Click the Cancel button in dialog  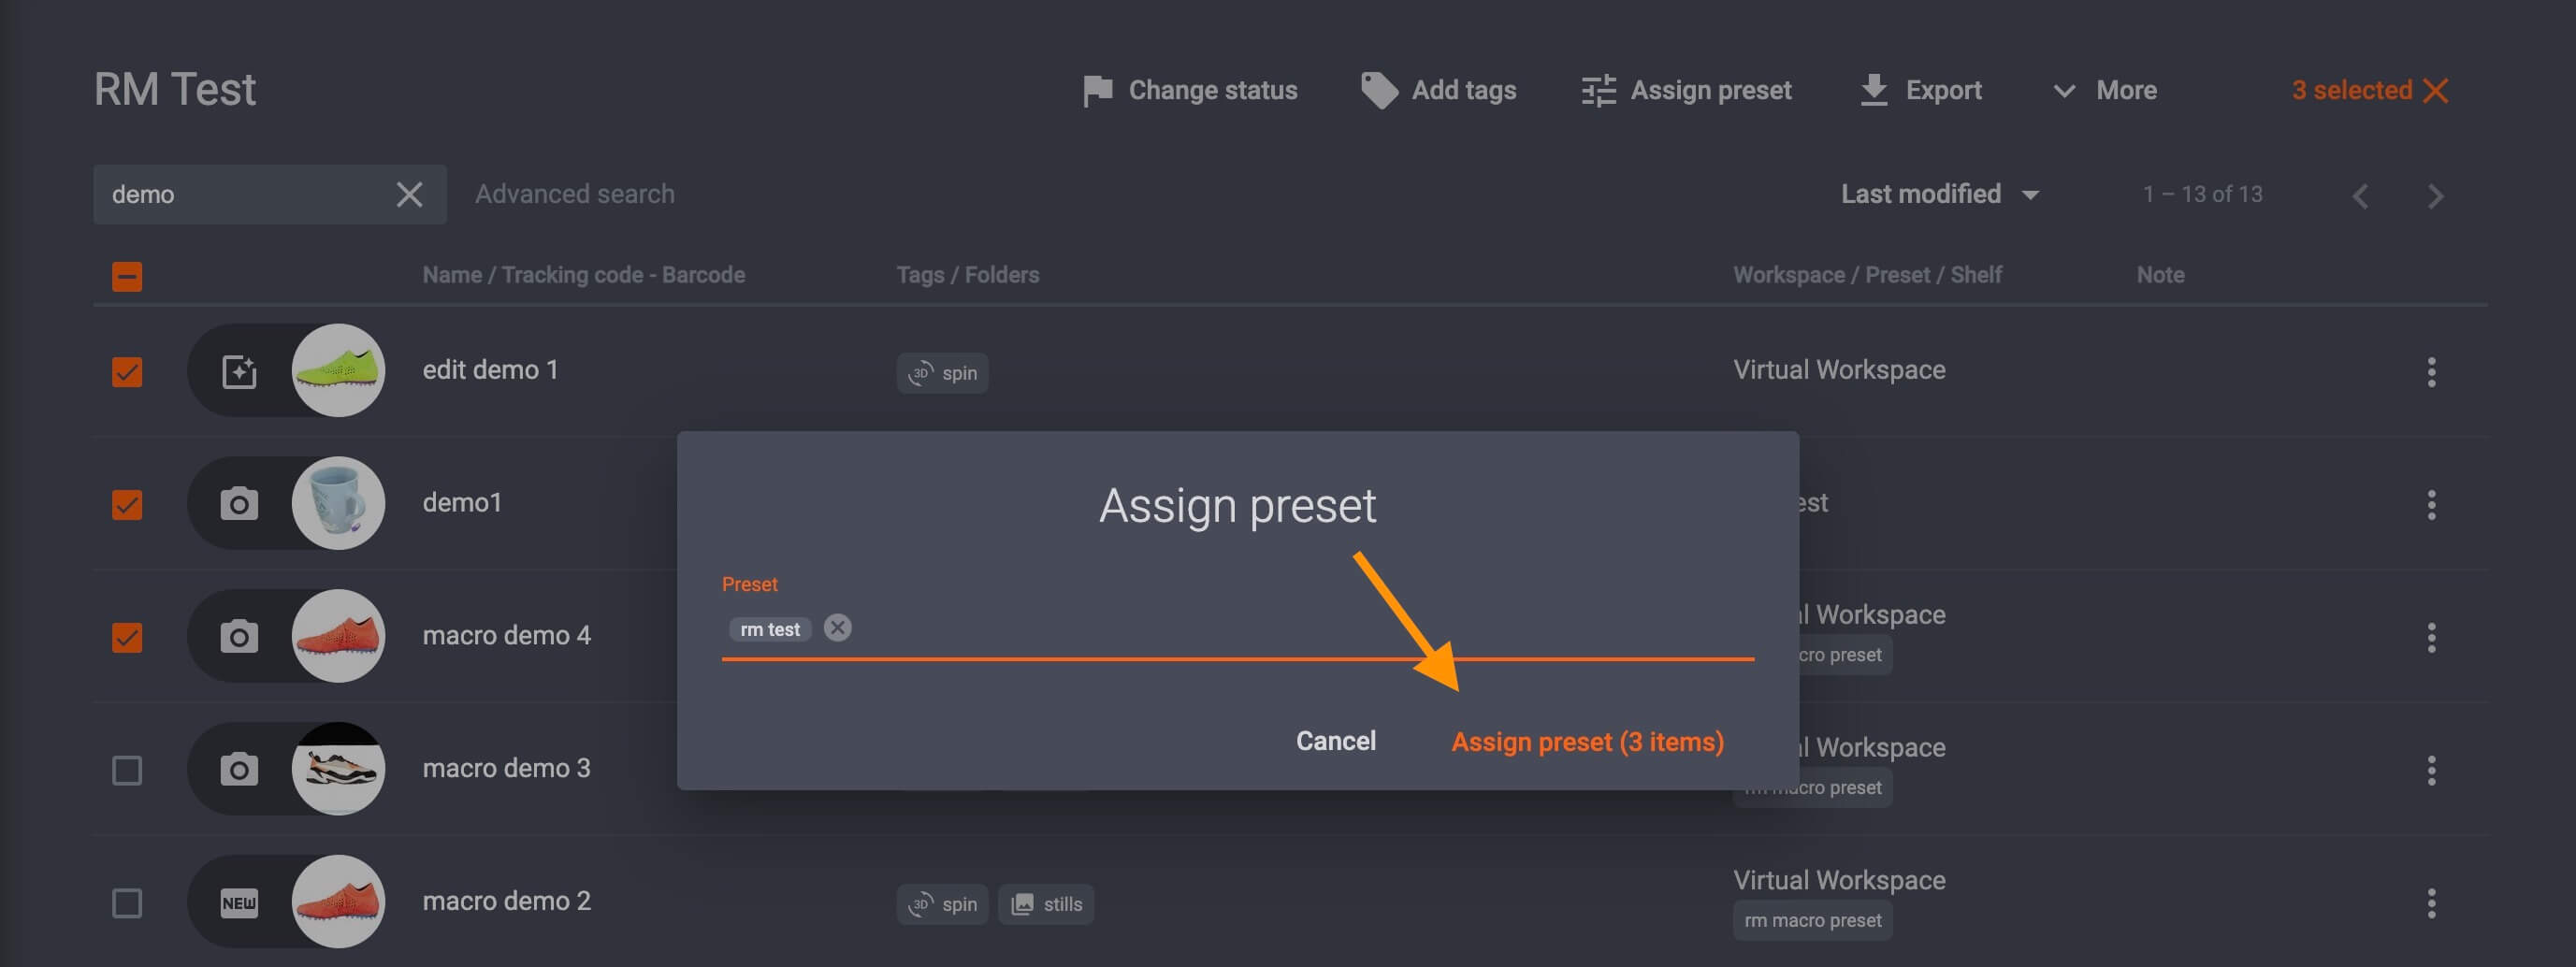[x=1336, y=741]
